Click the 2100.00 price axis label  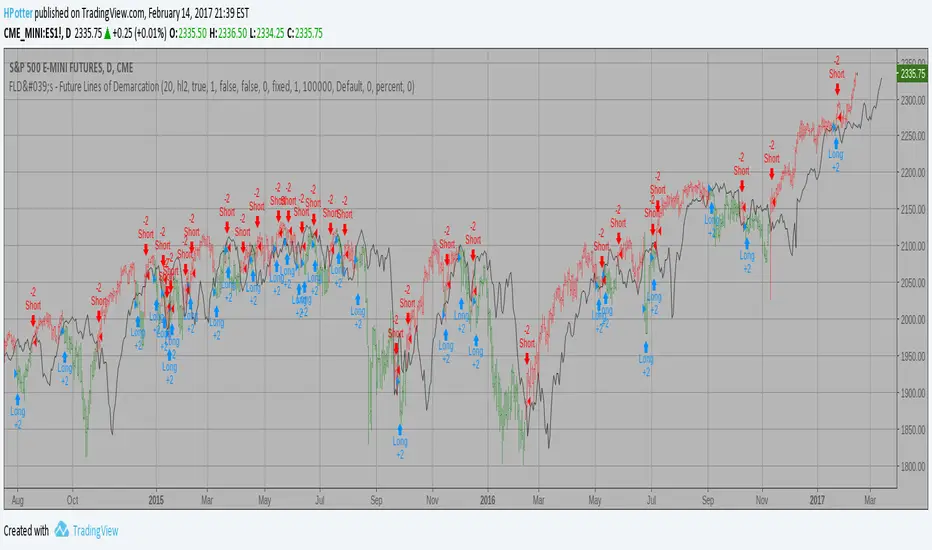pyautogui.click(x=913, y=246)
